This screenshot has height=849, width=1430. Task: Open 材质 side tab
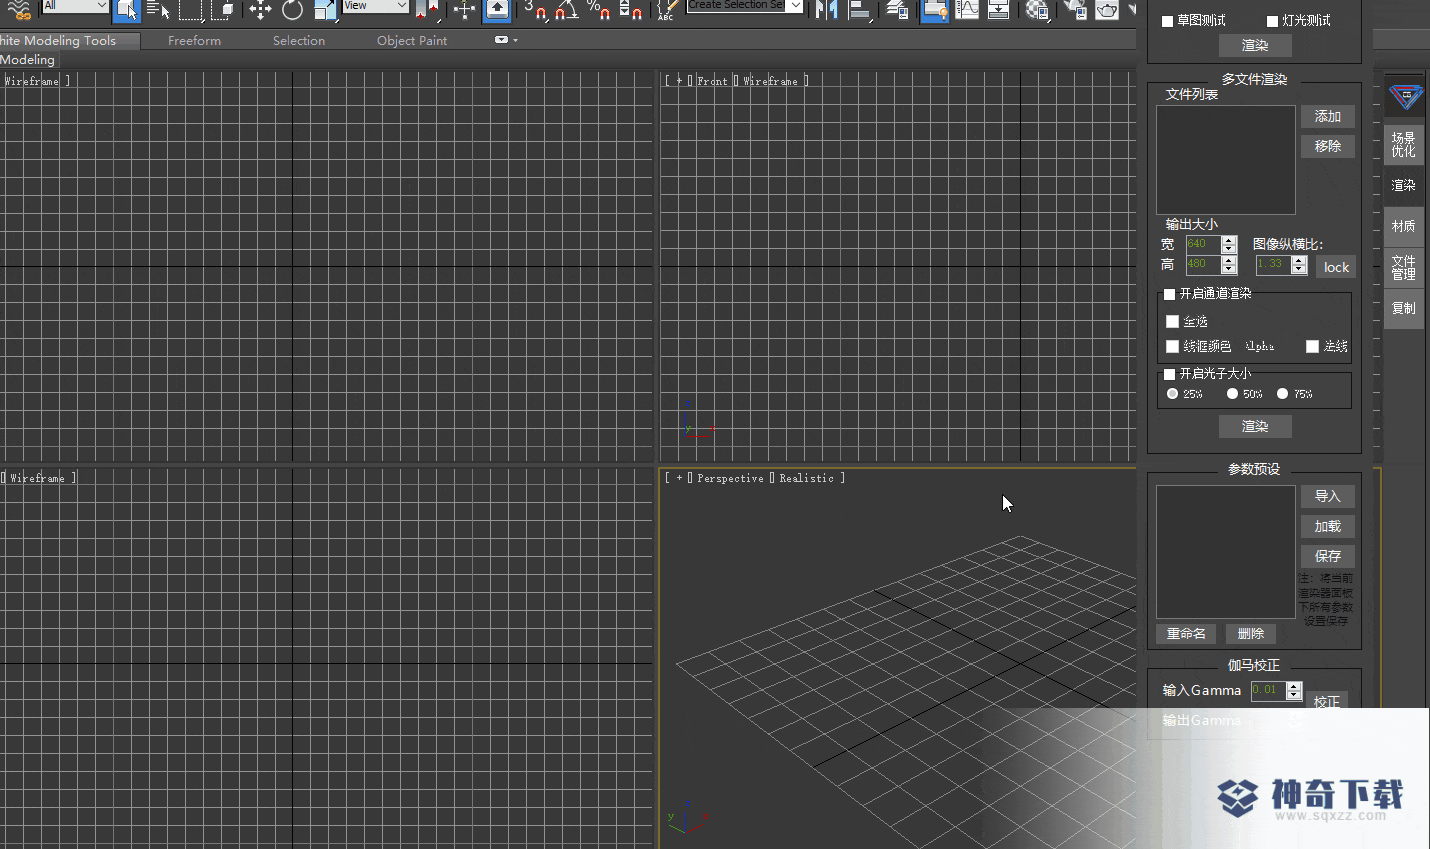[1404, 227]
